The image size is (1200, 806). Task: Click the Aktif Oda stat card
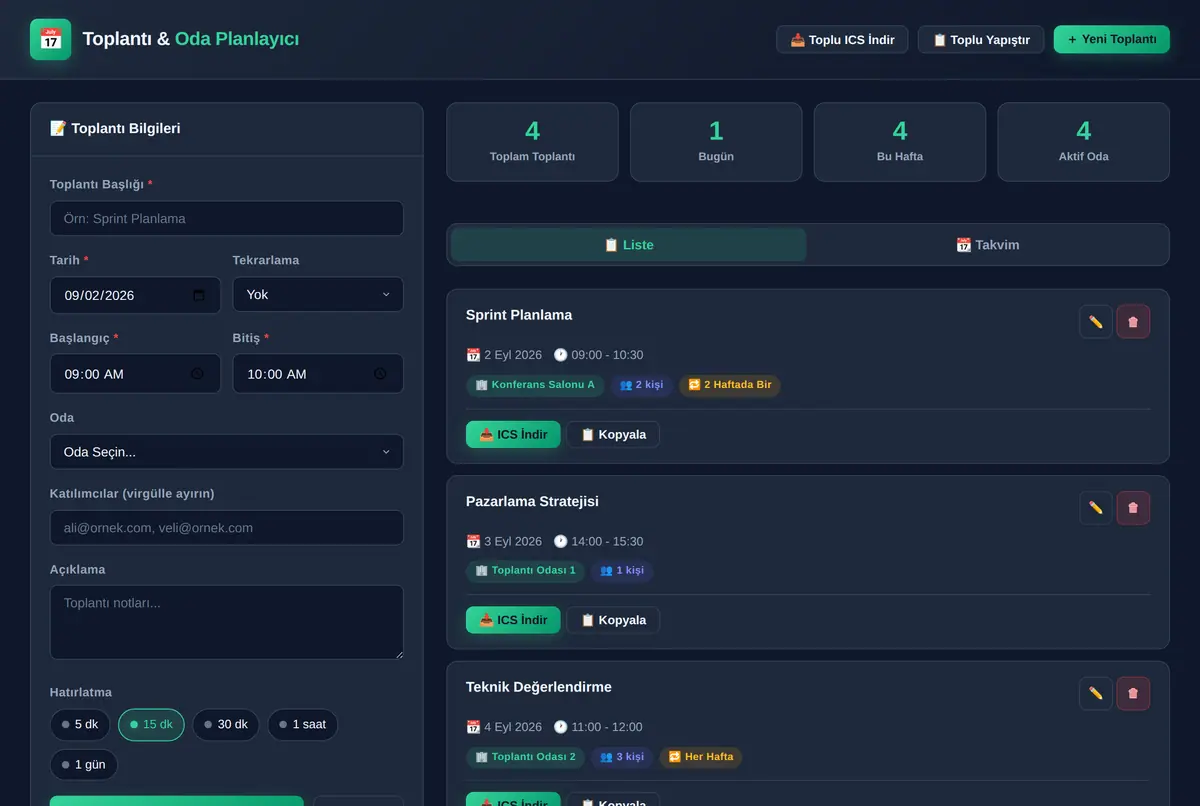1084,142
